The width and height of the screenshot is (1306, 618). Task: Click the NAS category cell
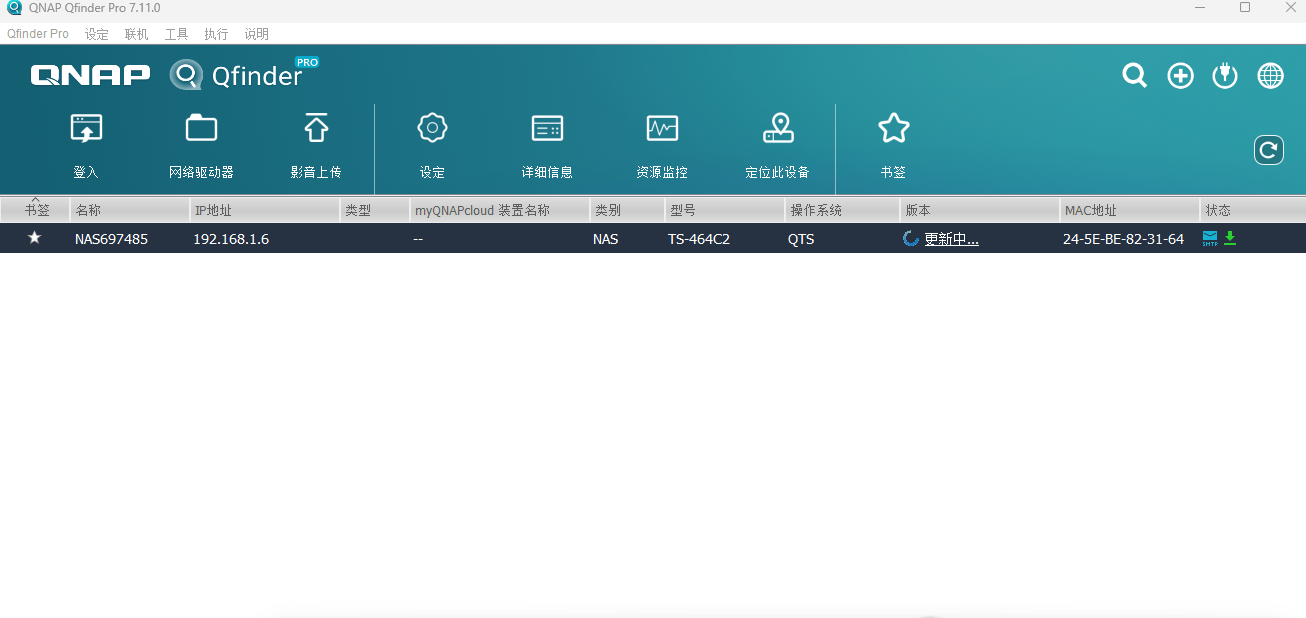605,239
